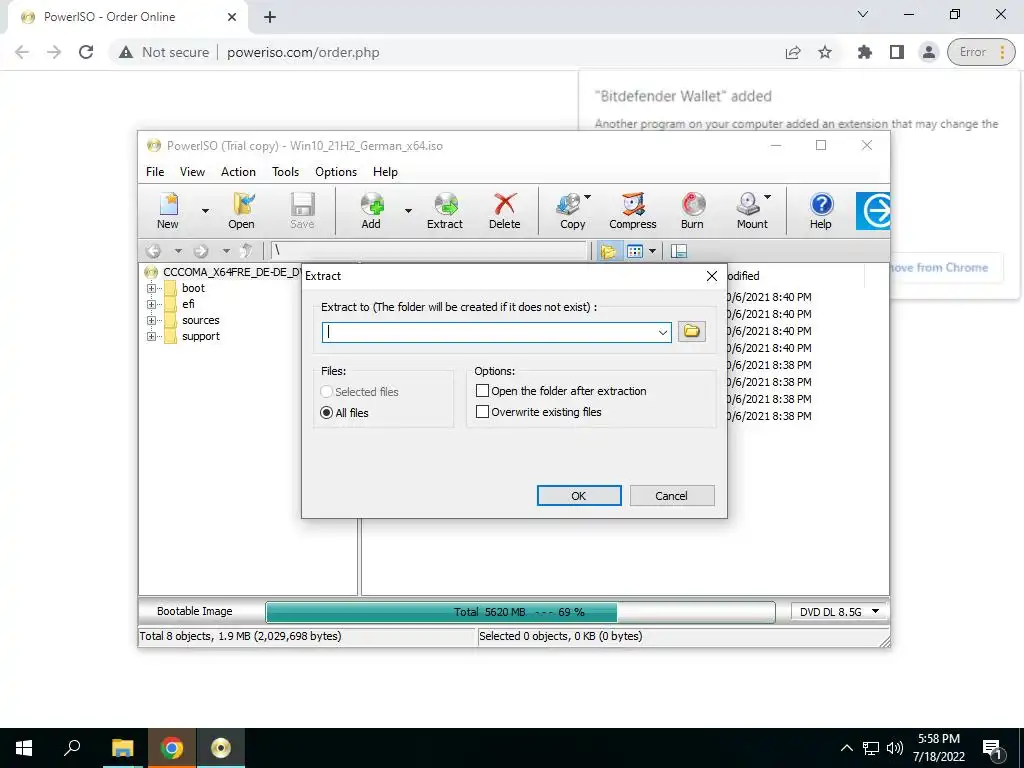The image size is (1024, 768).
Task: Click the Compress toolbar icon
Action: [x=633, y=210]
